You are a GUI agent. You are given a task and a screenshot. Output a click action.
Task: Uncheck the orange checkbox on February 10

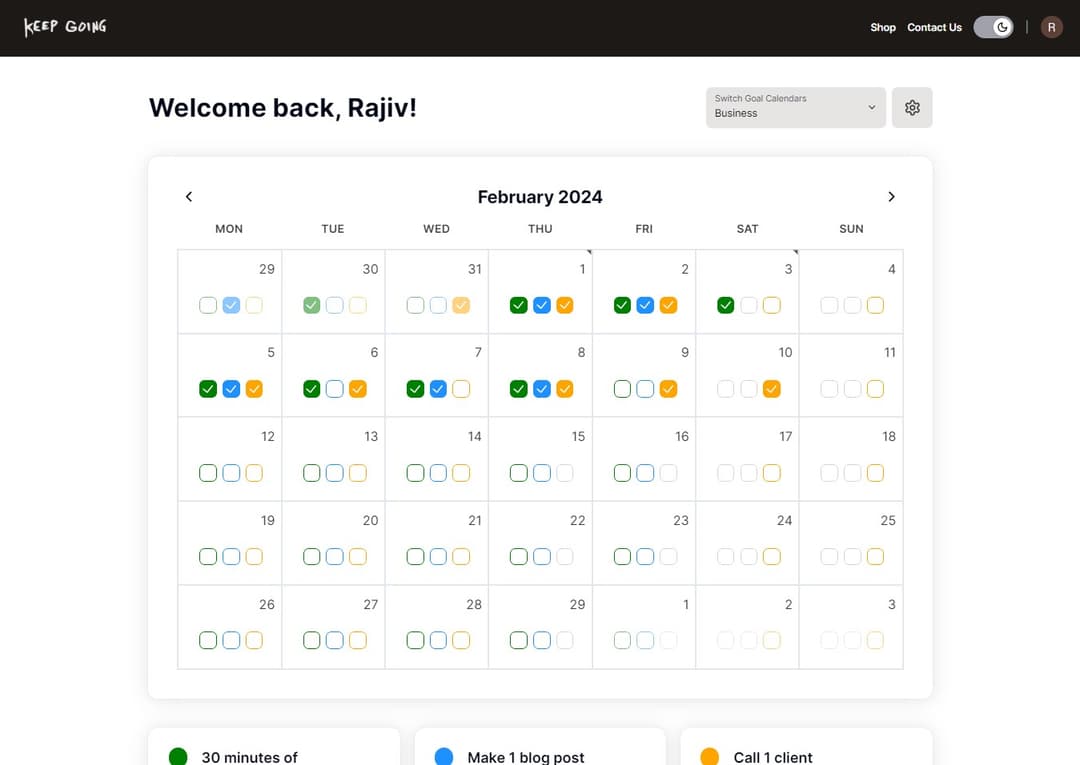[771, 389]
